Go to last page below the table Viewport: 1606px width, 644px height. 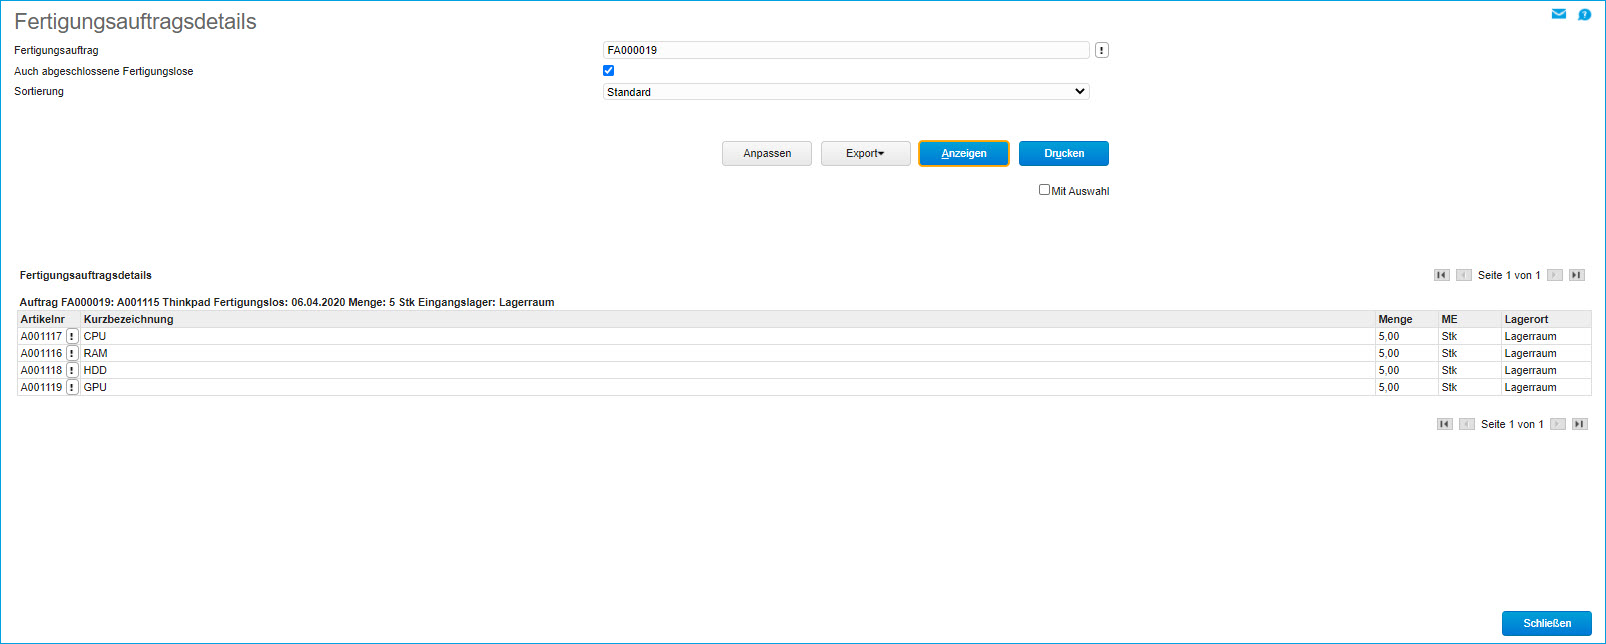[1579, 424]
